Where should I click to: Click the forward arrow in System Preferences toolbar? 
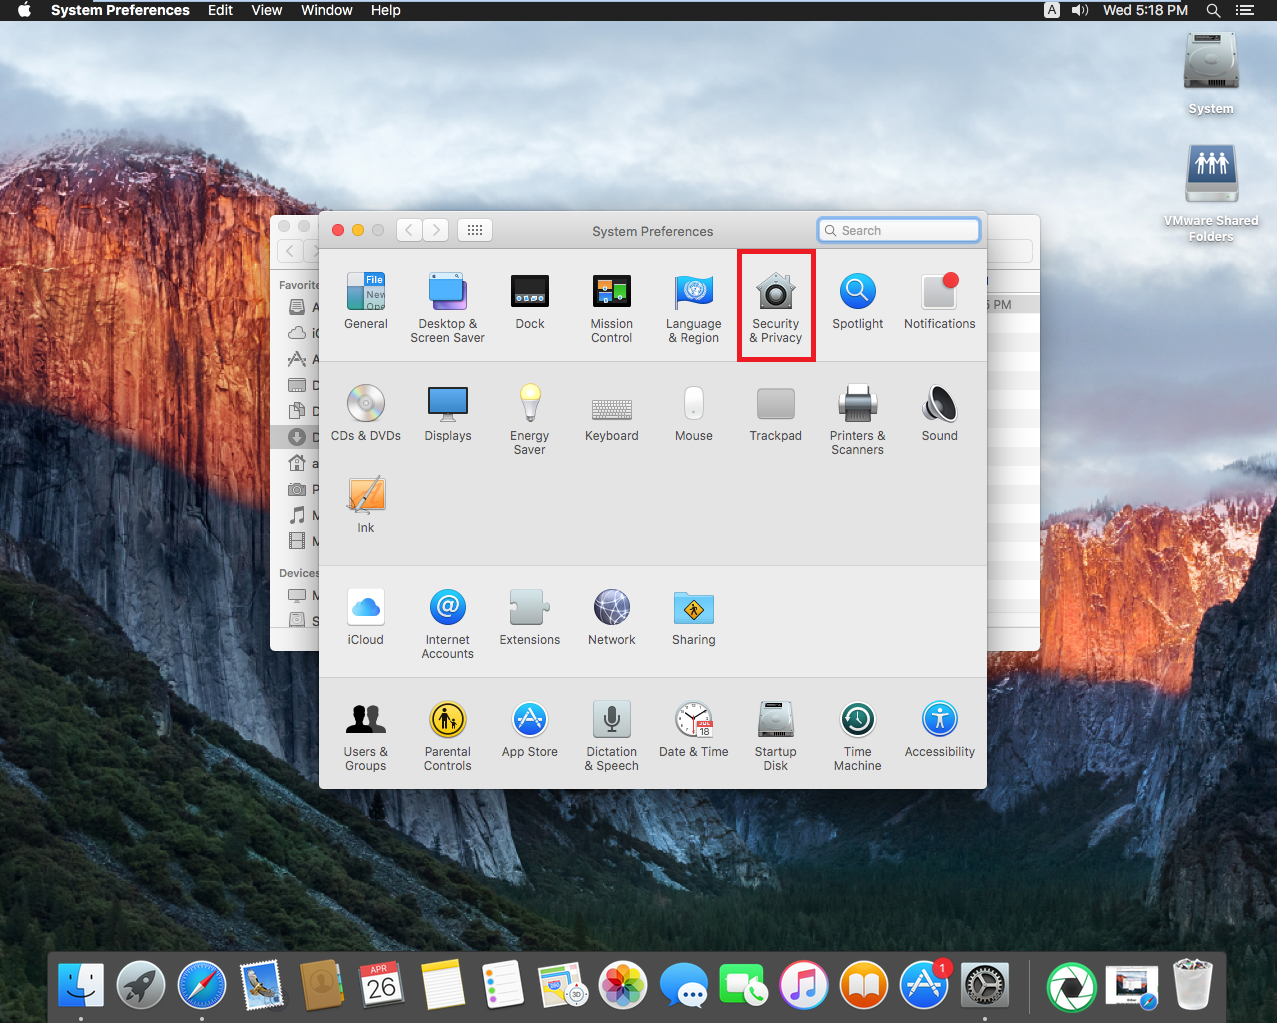(x=435, y=230)
